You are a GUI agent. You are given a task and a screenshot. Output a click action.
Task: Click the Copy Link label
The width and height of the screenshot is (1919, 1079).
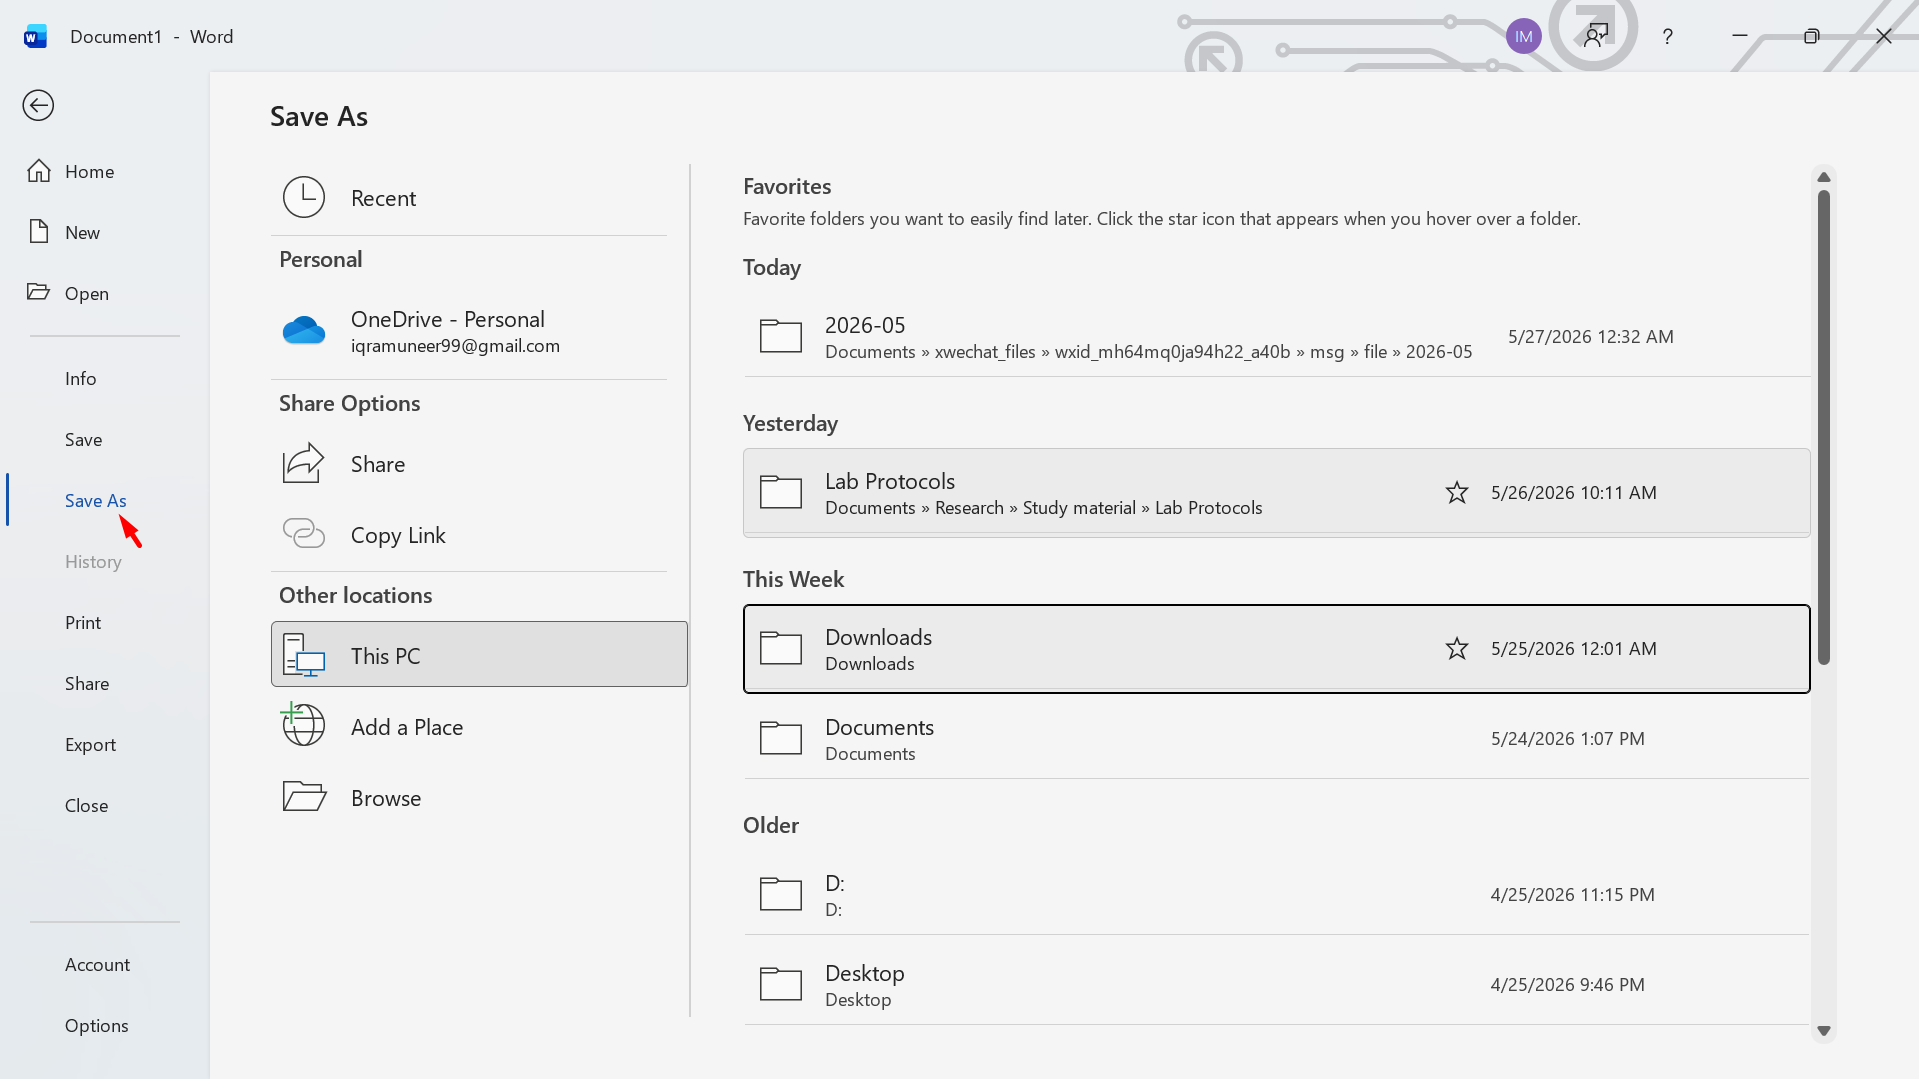pos(399,535)
